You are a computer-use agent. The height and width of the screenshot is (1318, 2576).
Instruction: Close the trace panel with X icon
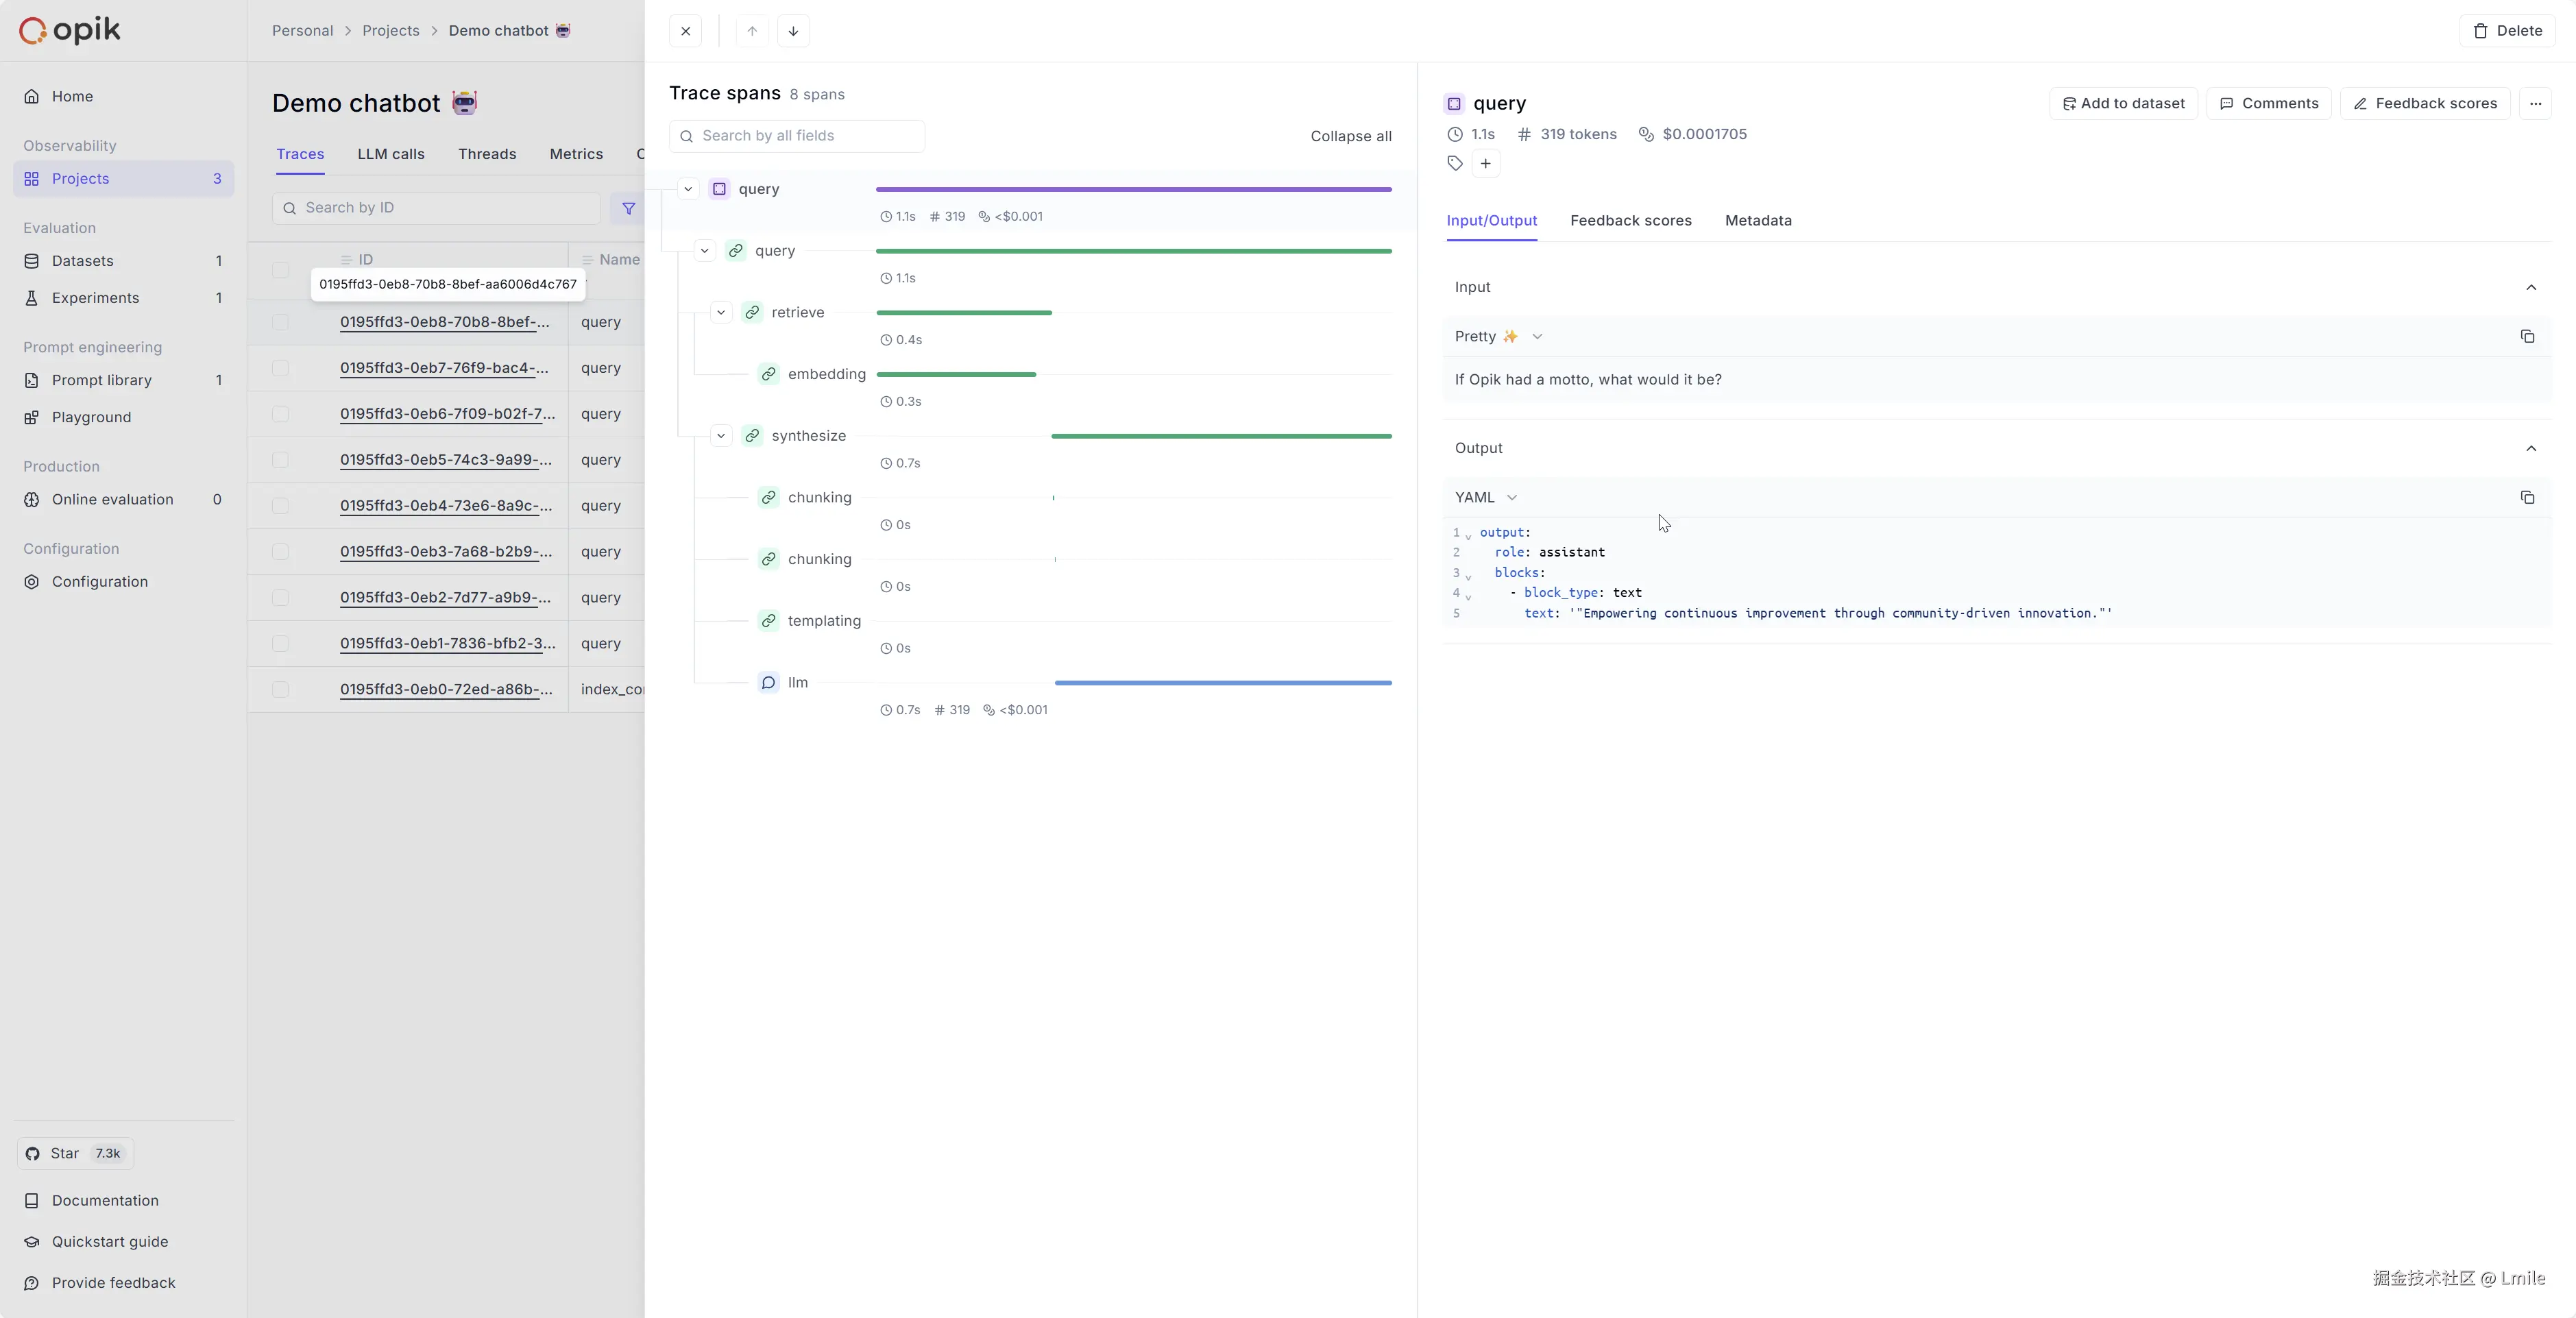coord(686,31)
